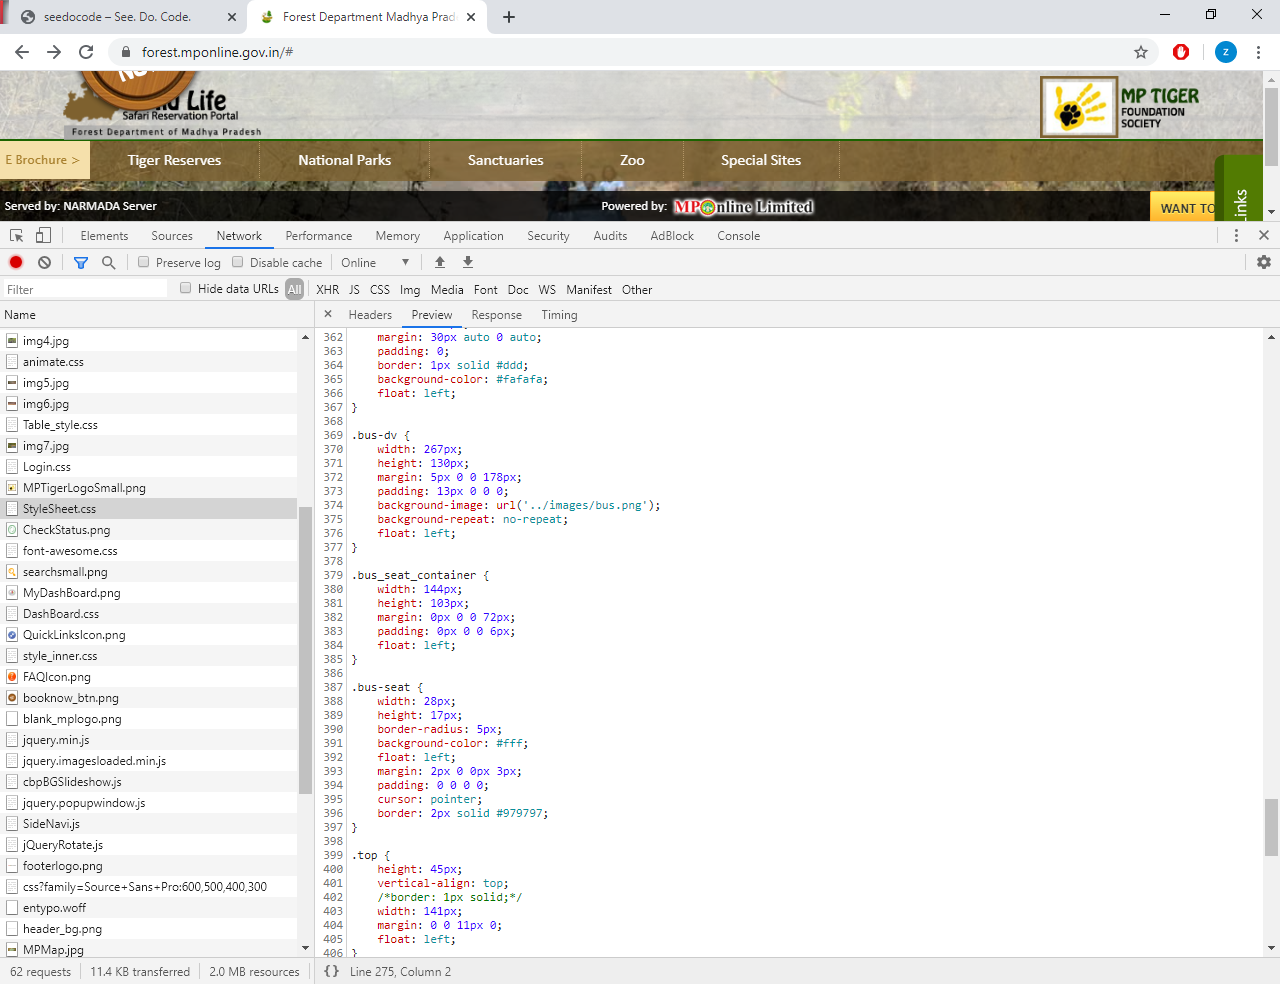Open the Sanctuaries menu

(506, 160)
